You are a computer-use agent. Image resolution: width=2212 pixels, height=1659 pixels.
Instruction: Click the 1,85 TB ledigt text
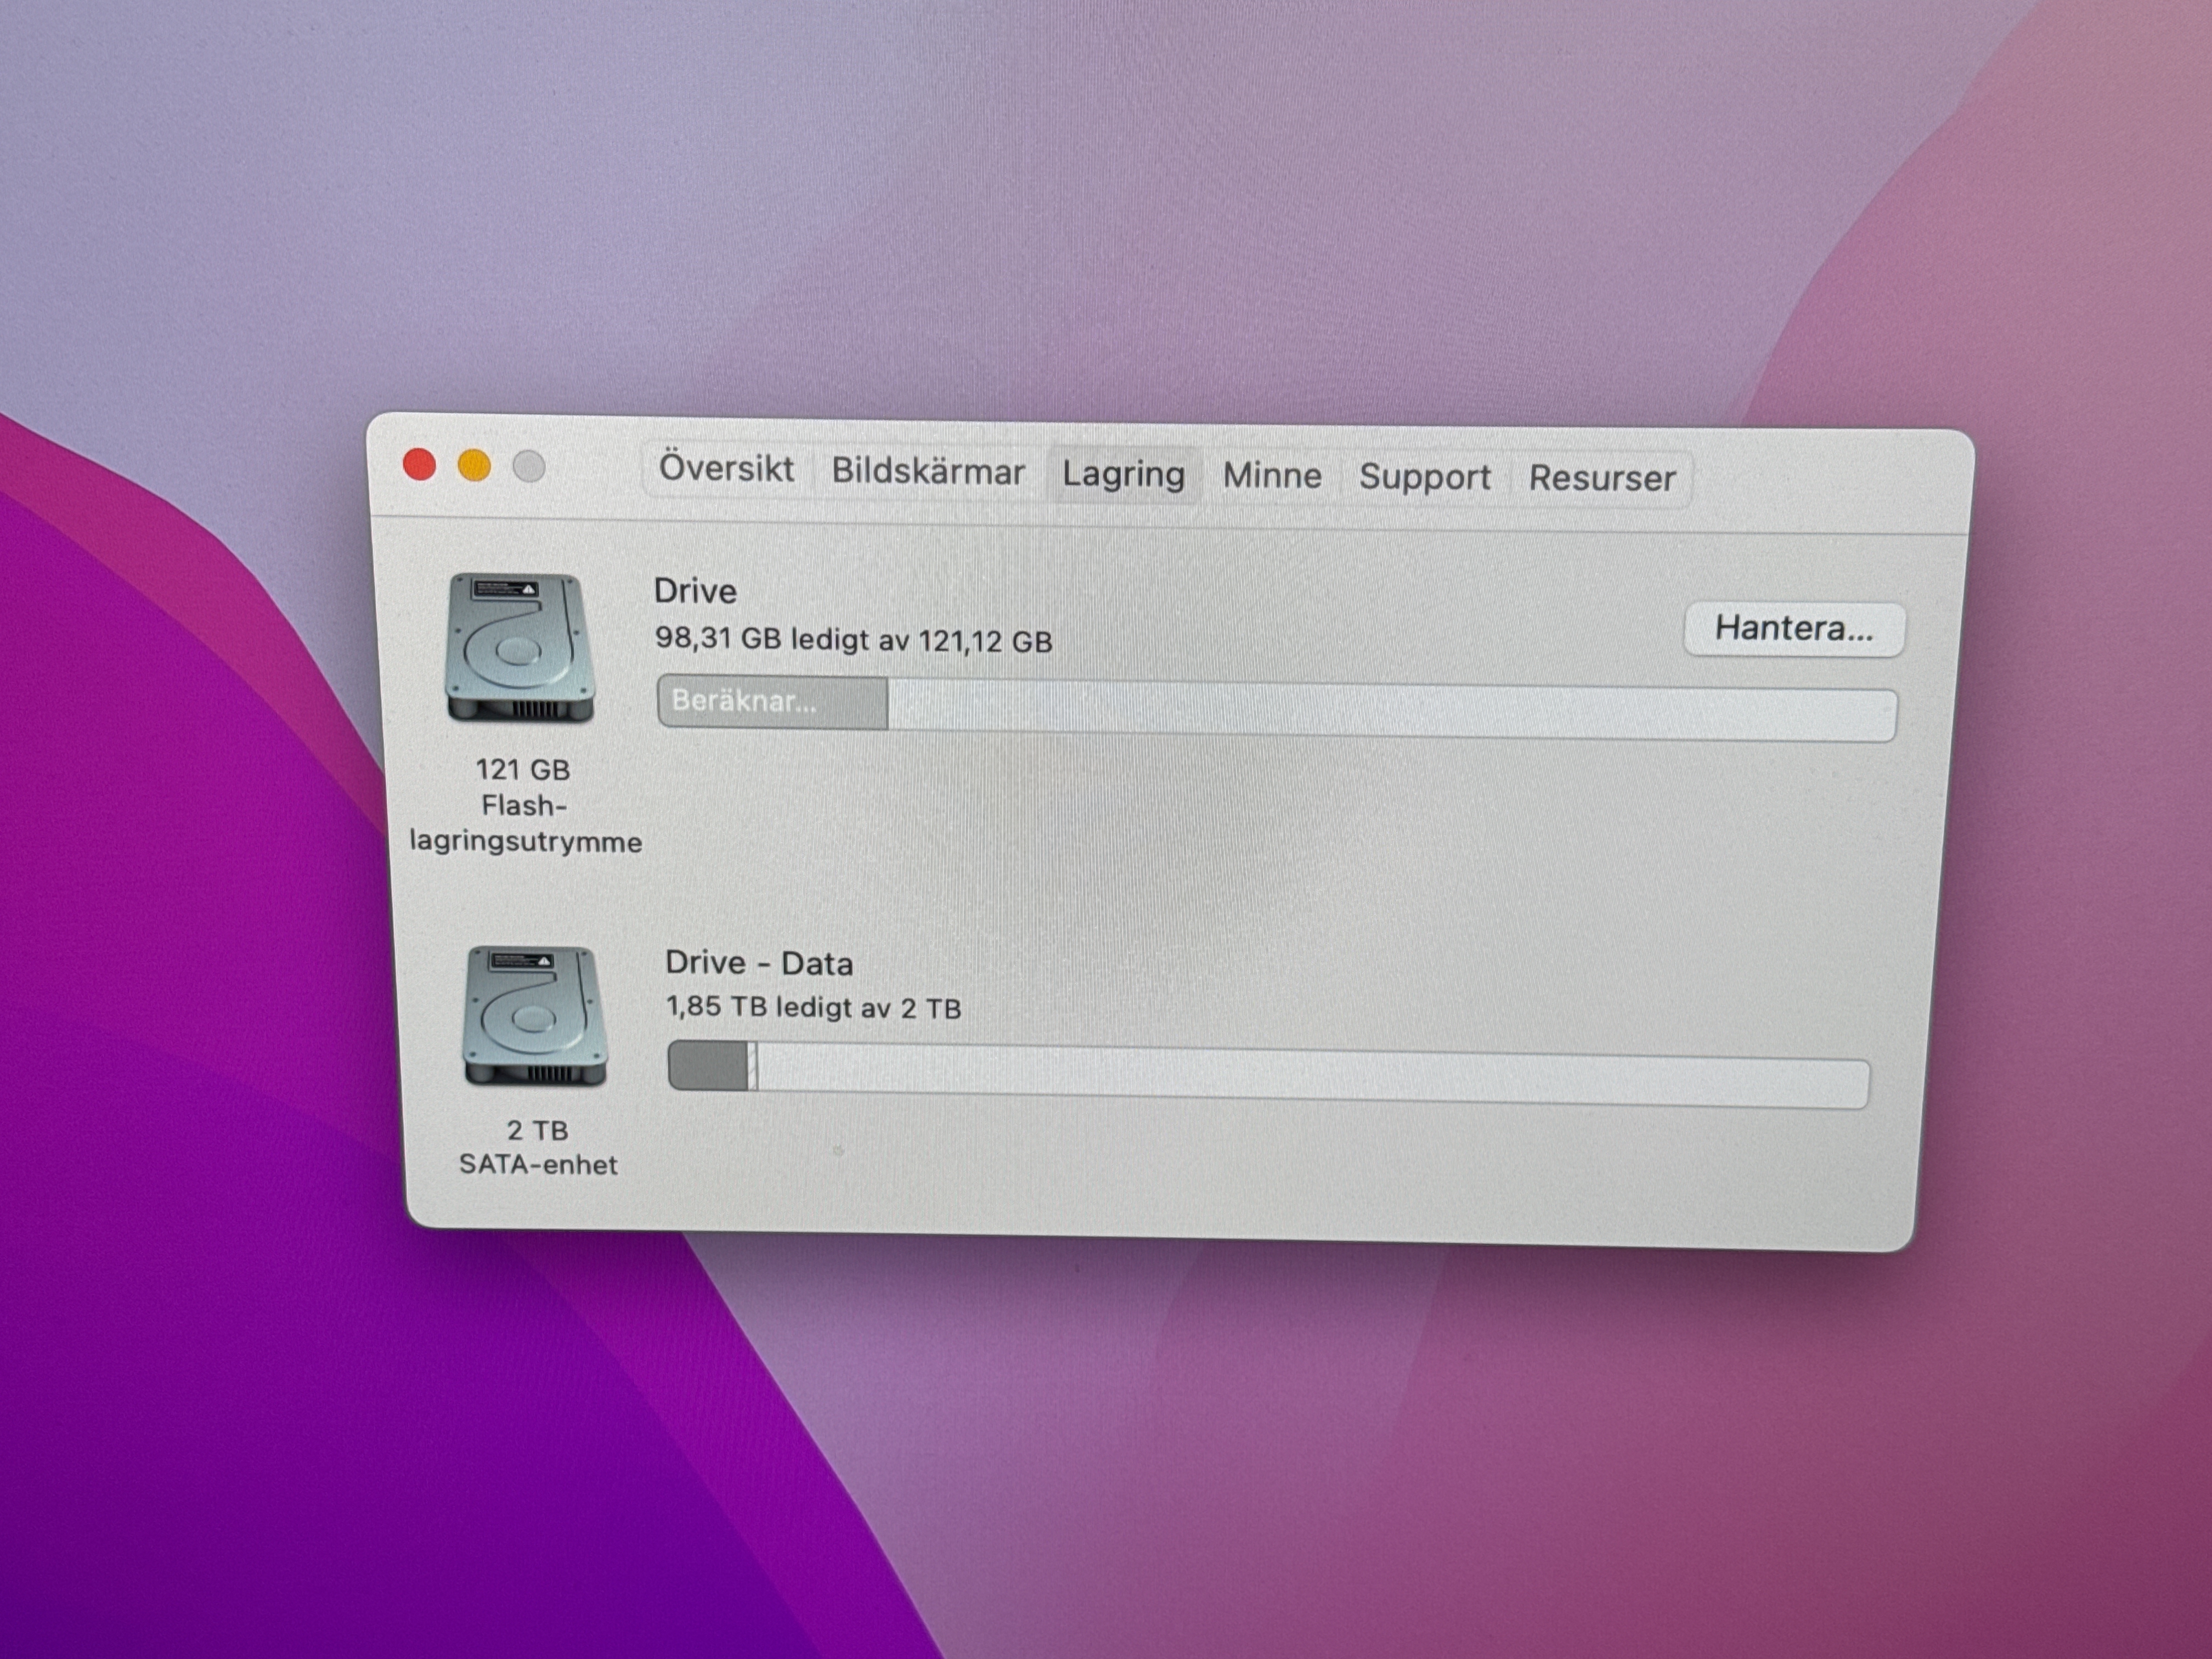(813, 1007)
